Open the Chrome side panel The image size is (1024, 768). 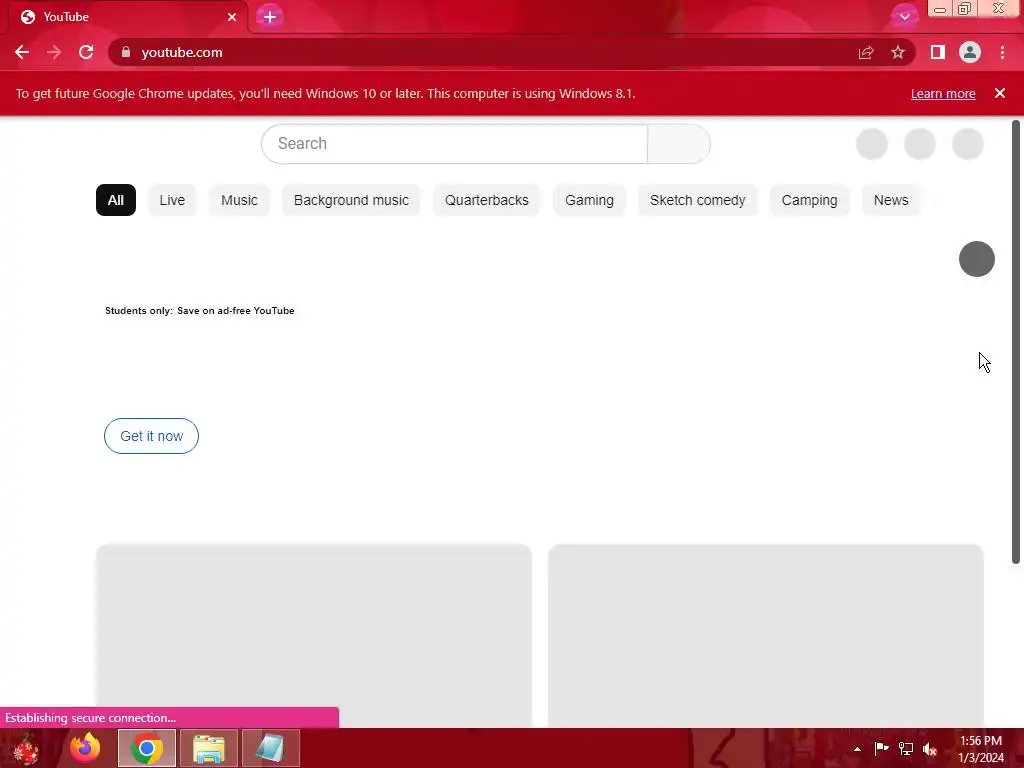938,52
